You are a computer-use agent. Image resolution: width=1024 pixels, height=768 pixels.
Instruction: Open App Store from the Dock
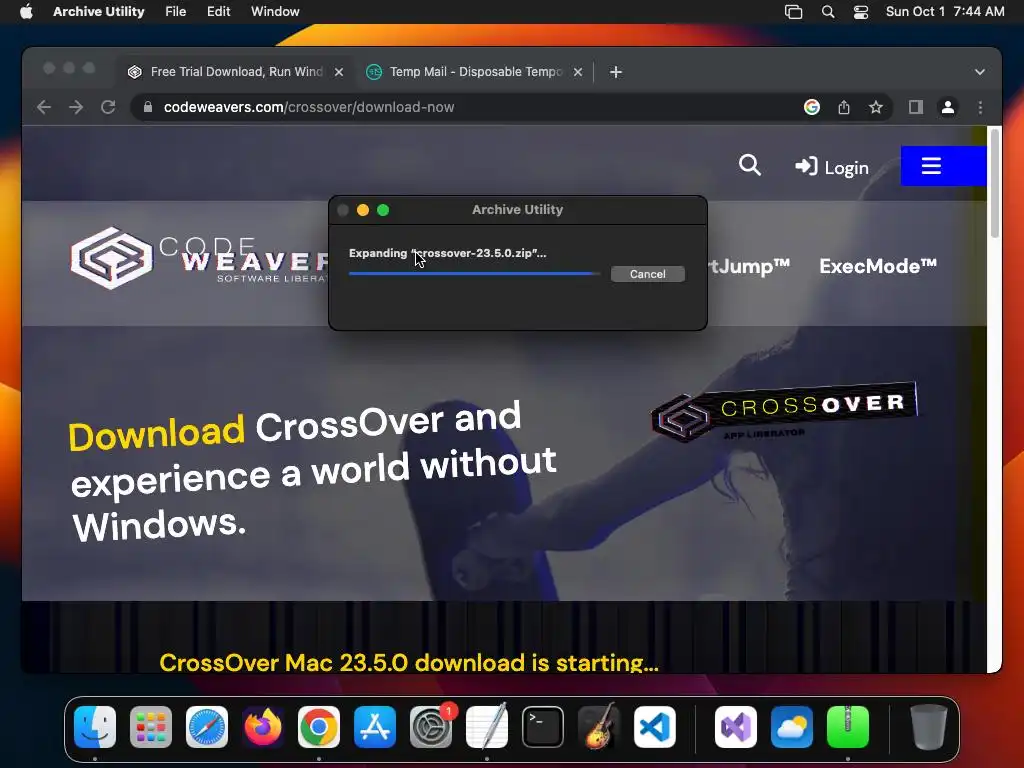click(375, 727)
